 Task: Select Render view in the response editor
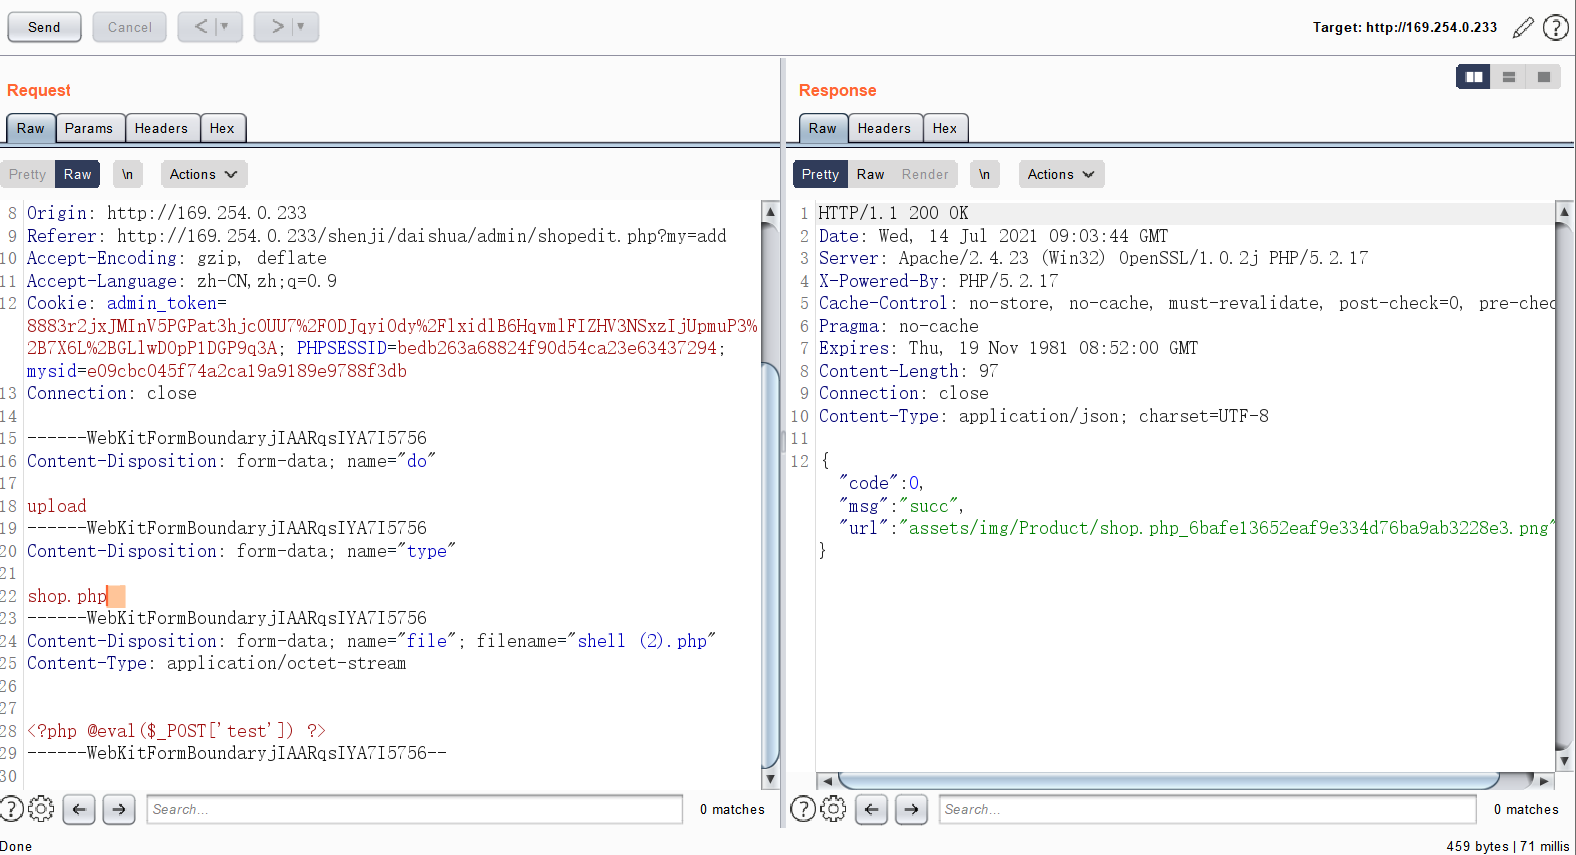click(x=925, y=174)
